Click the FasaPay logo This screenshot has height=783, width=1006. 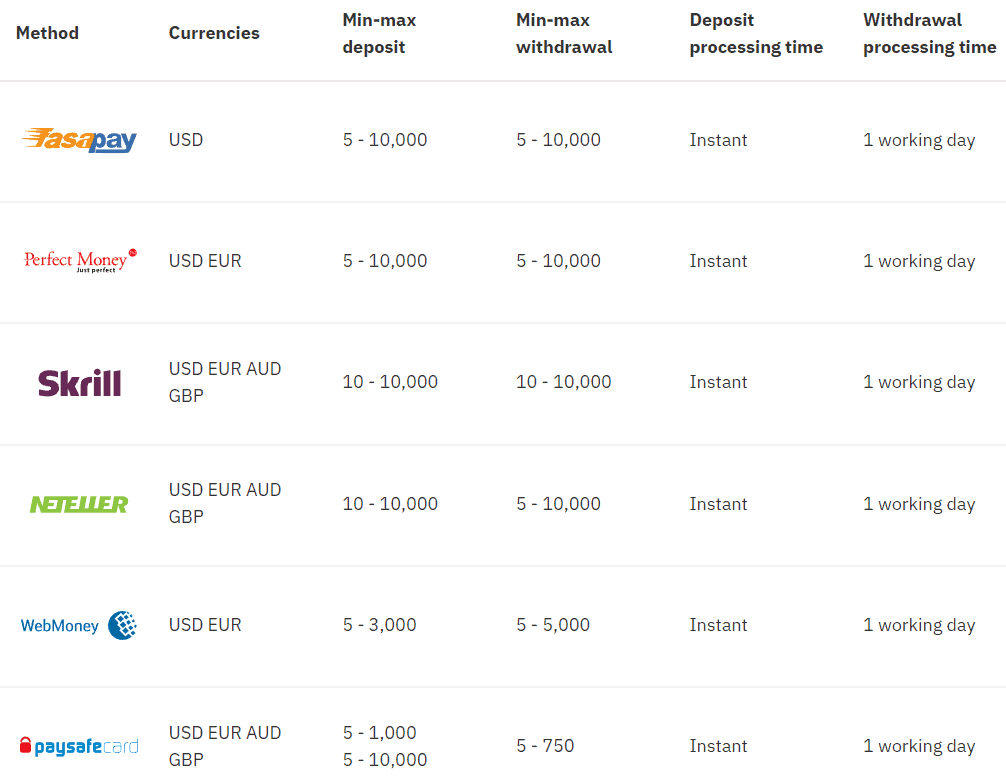pos(79,140)
